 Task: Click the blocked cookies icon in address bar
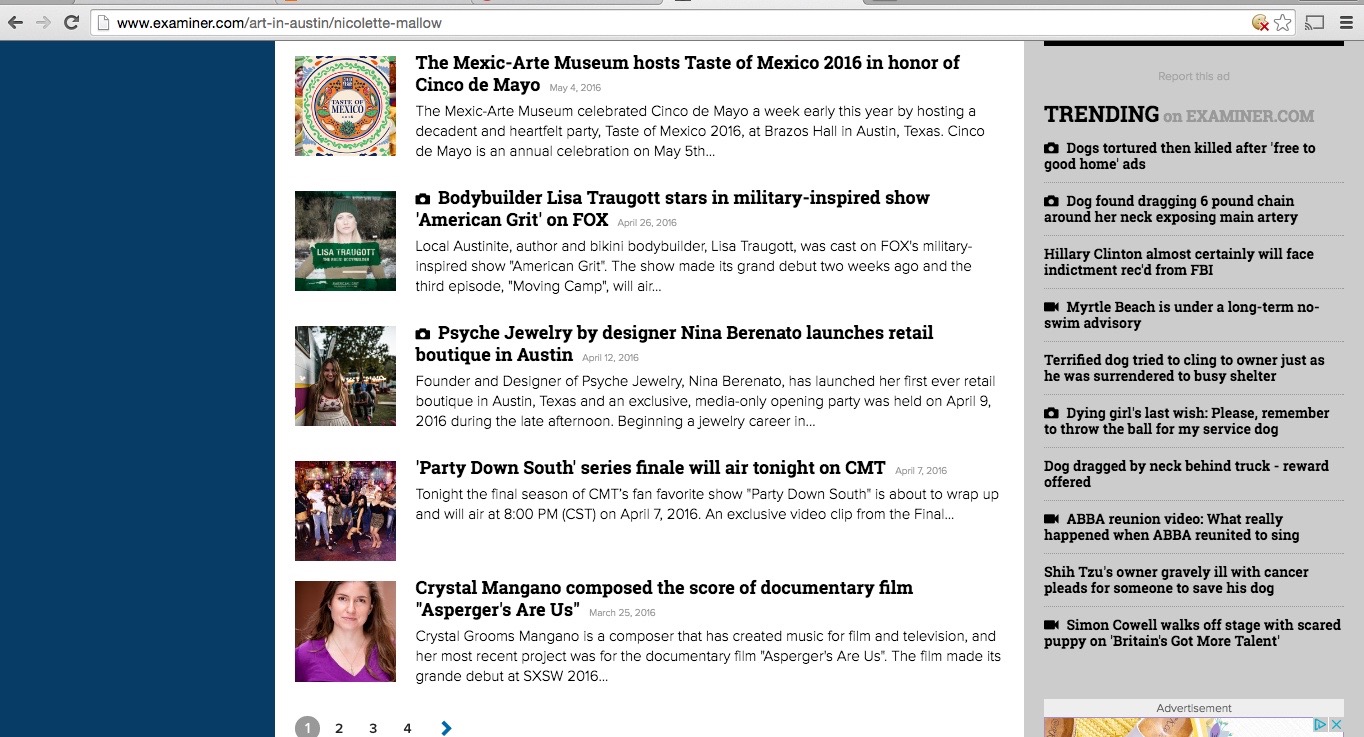pyautogui.click(x=1260, y=22)
